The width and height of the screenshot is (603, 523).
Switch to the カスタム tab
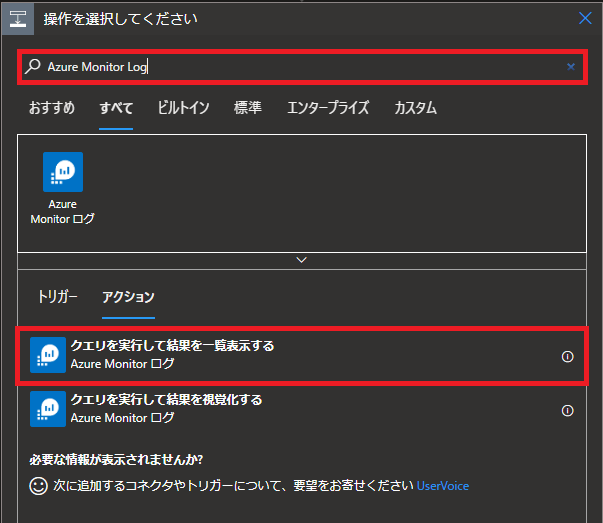click(415, 108)
